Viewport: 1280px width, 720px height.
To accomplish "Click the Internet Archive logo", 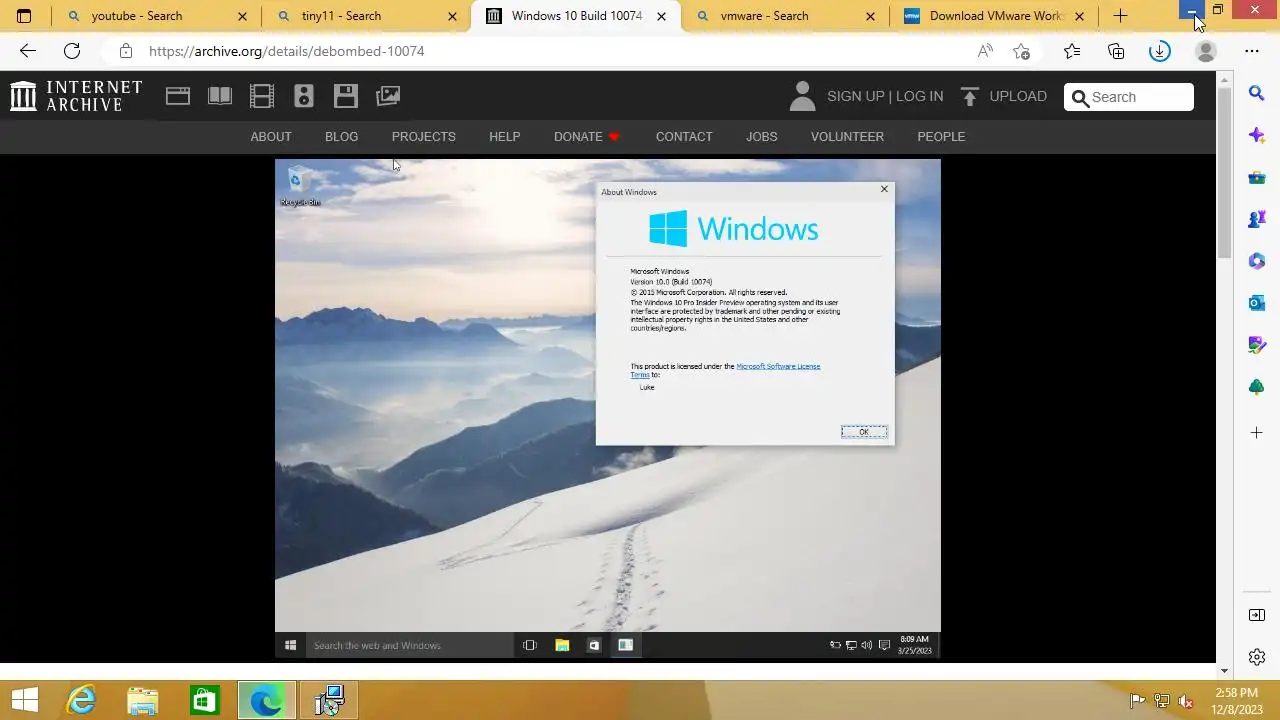I will click(76, 96).
